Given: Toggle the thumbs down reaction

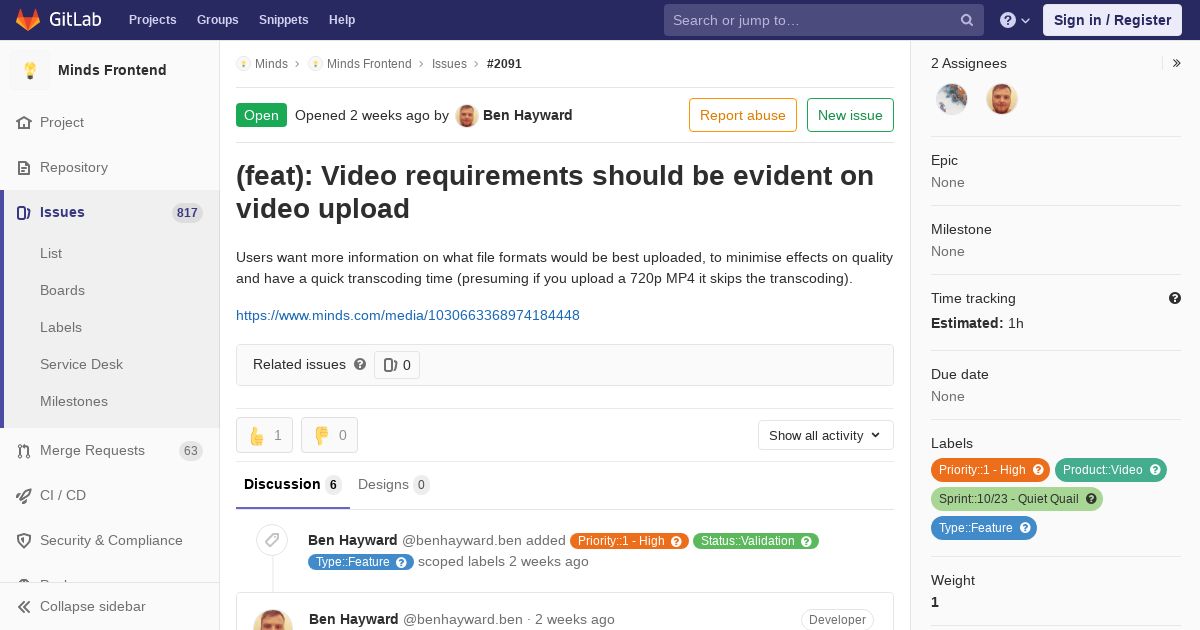Looking at the screenshot, I should coord(329,435).
